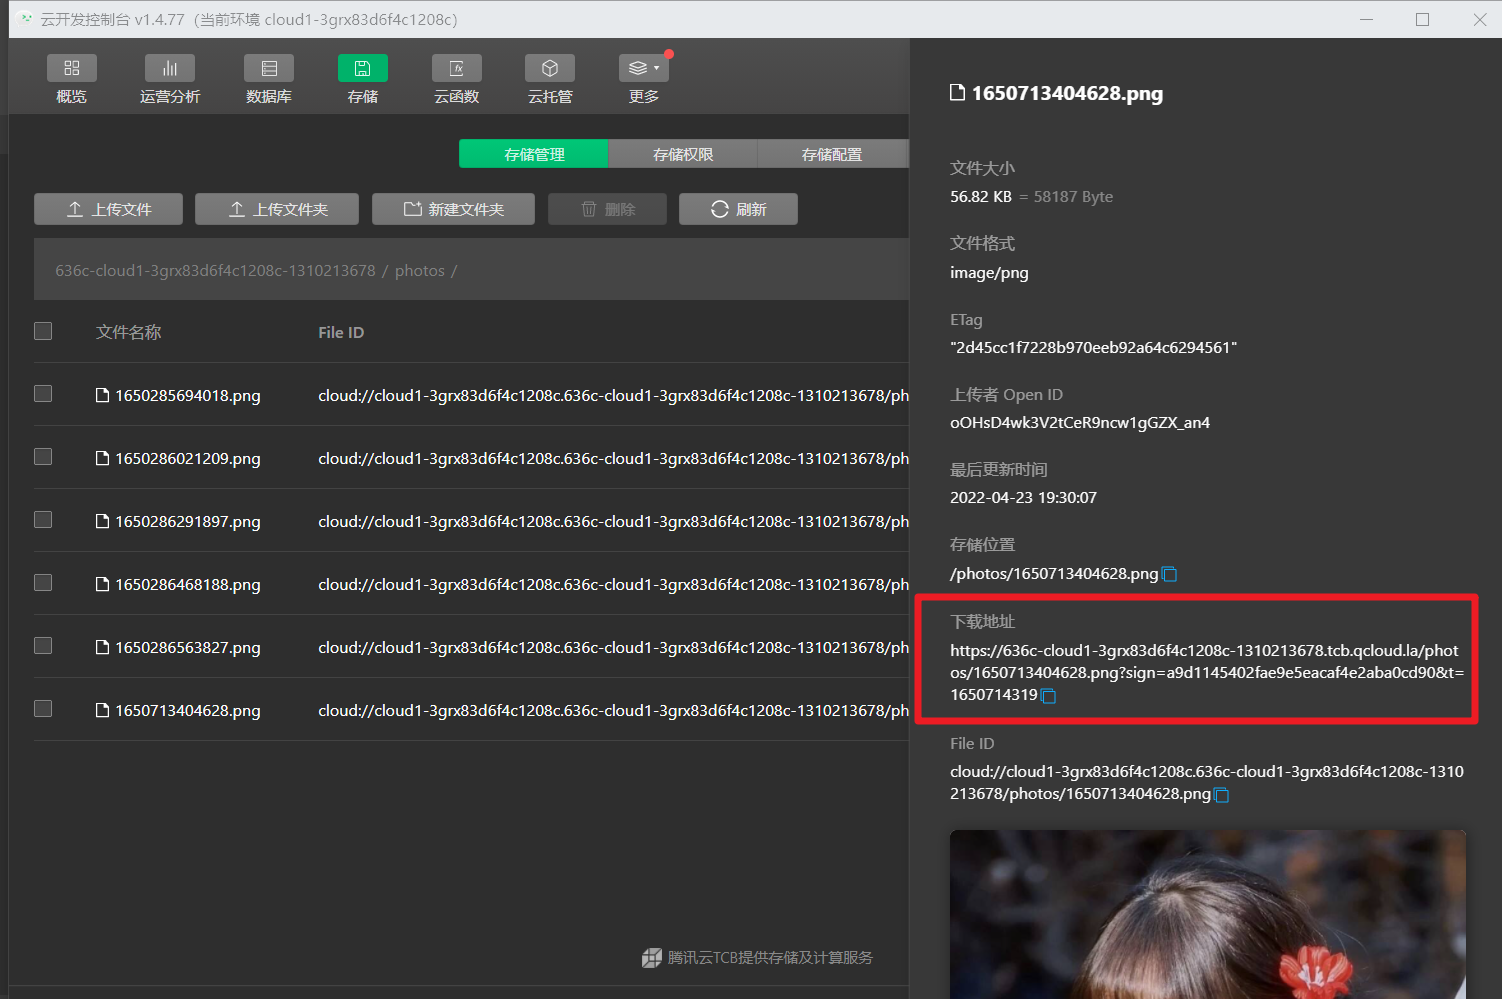
Task: Click the 刷新 refresh button
Action: coord(738,209)
